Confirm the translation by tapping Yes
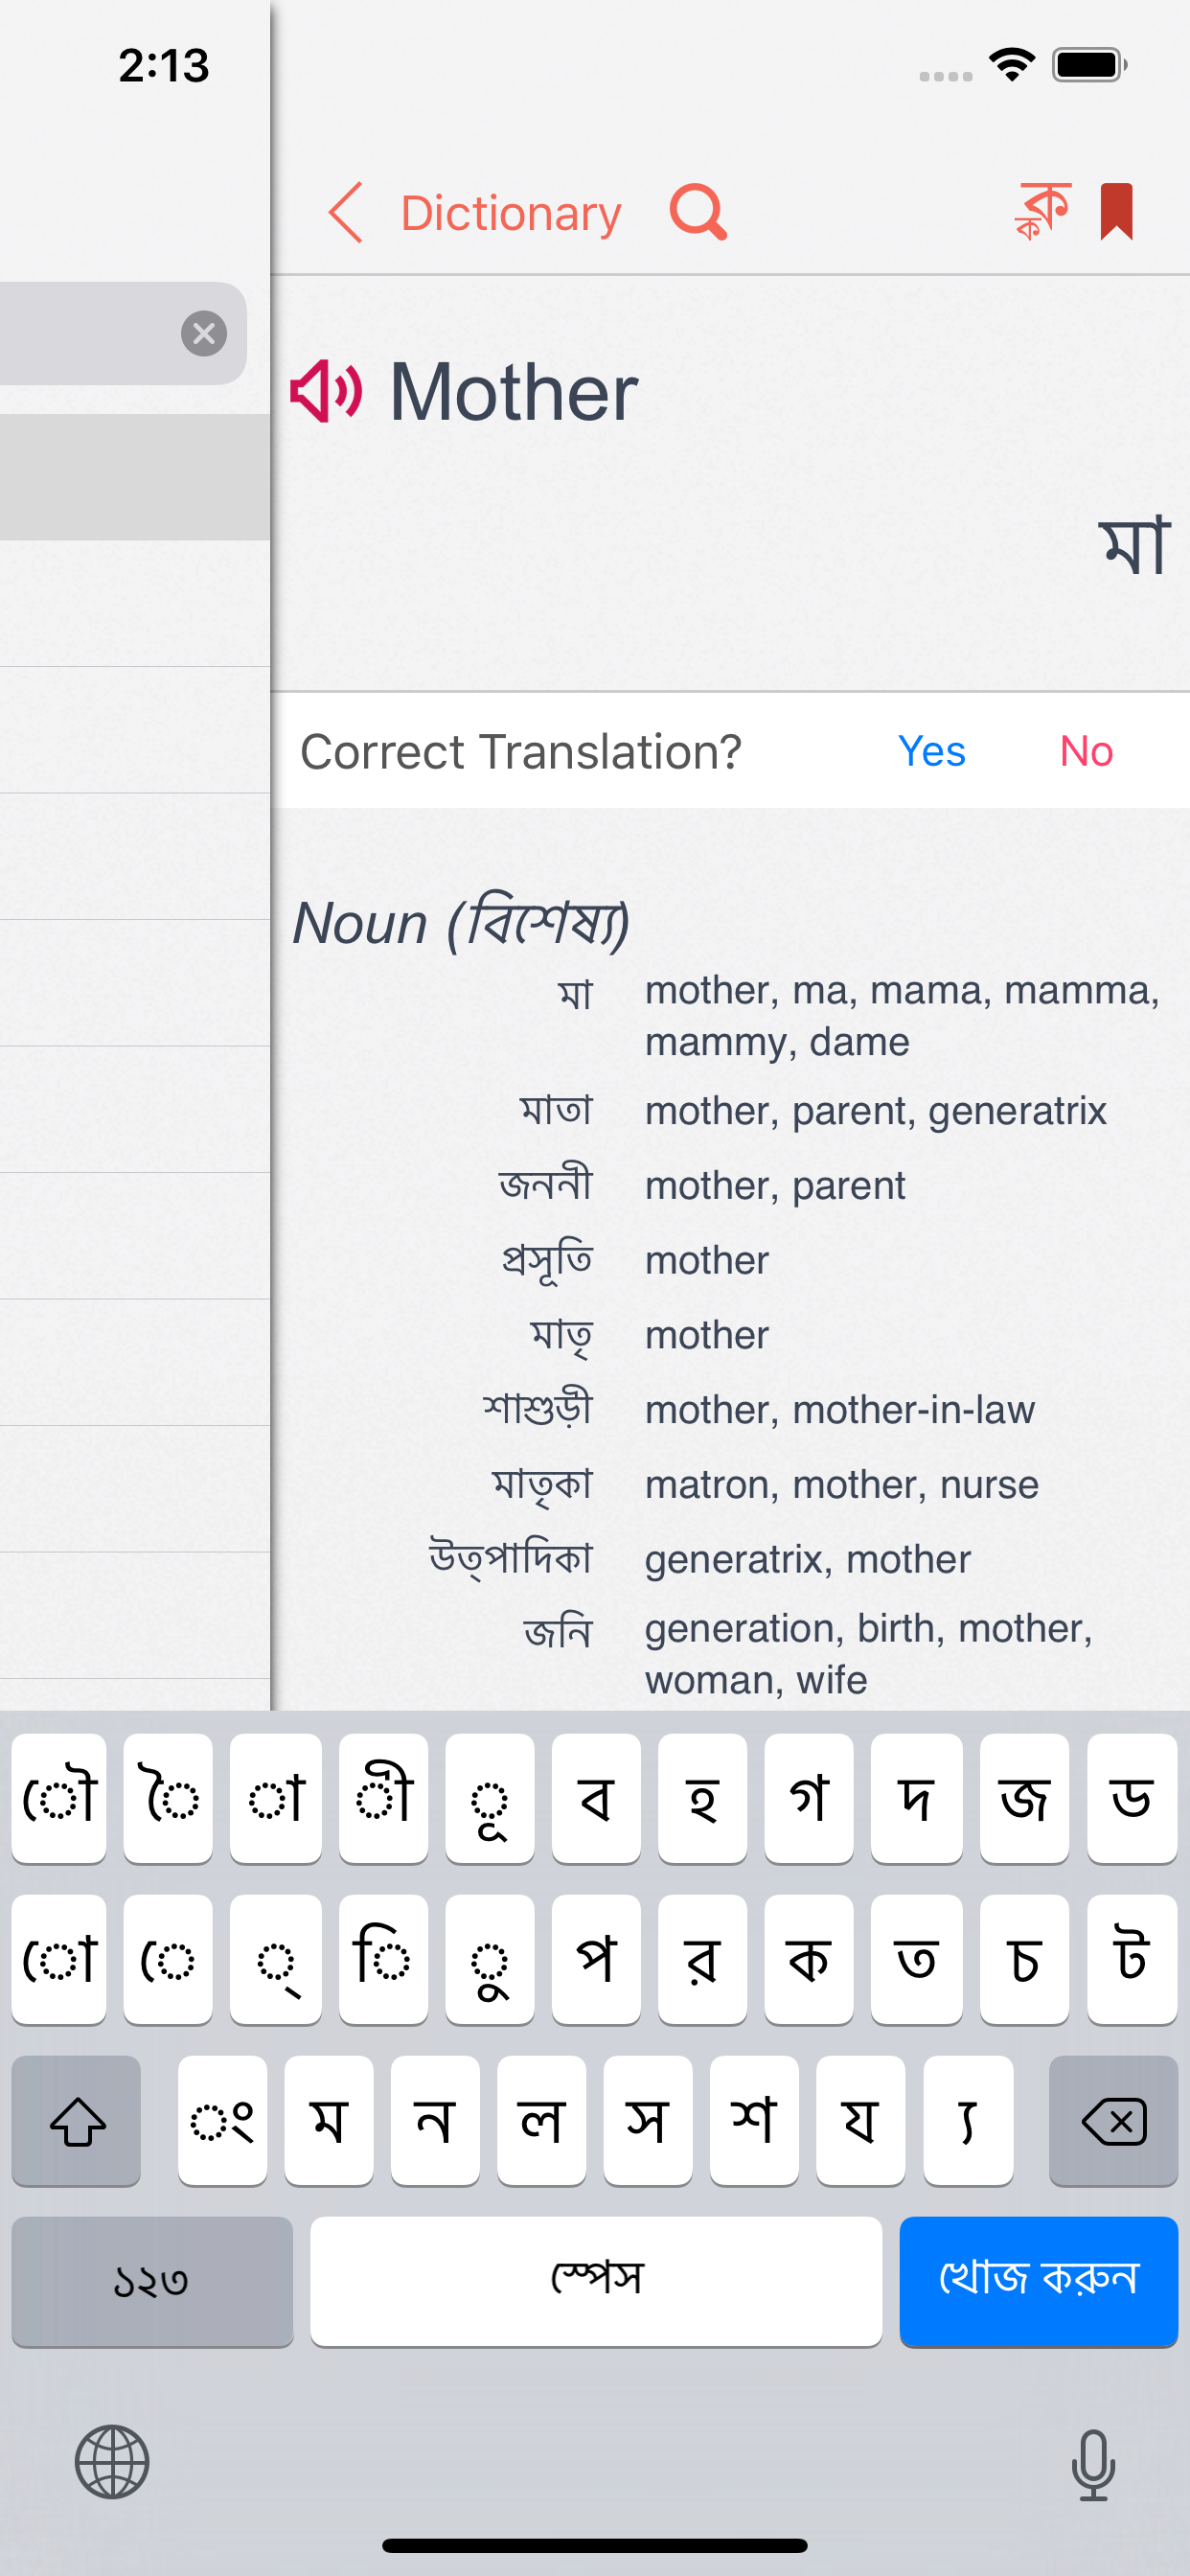 [x=931, y=751]
